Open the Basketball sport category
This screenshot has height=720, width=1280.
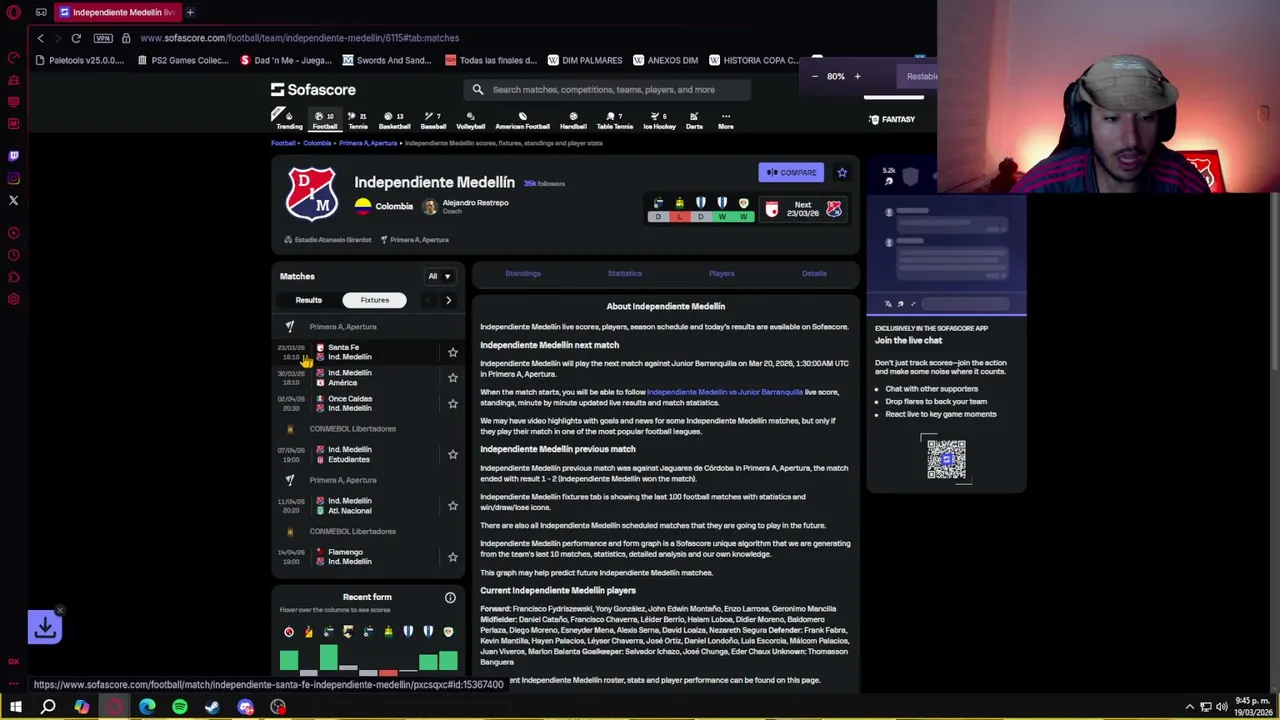394,120
